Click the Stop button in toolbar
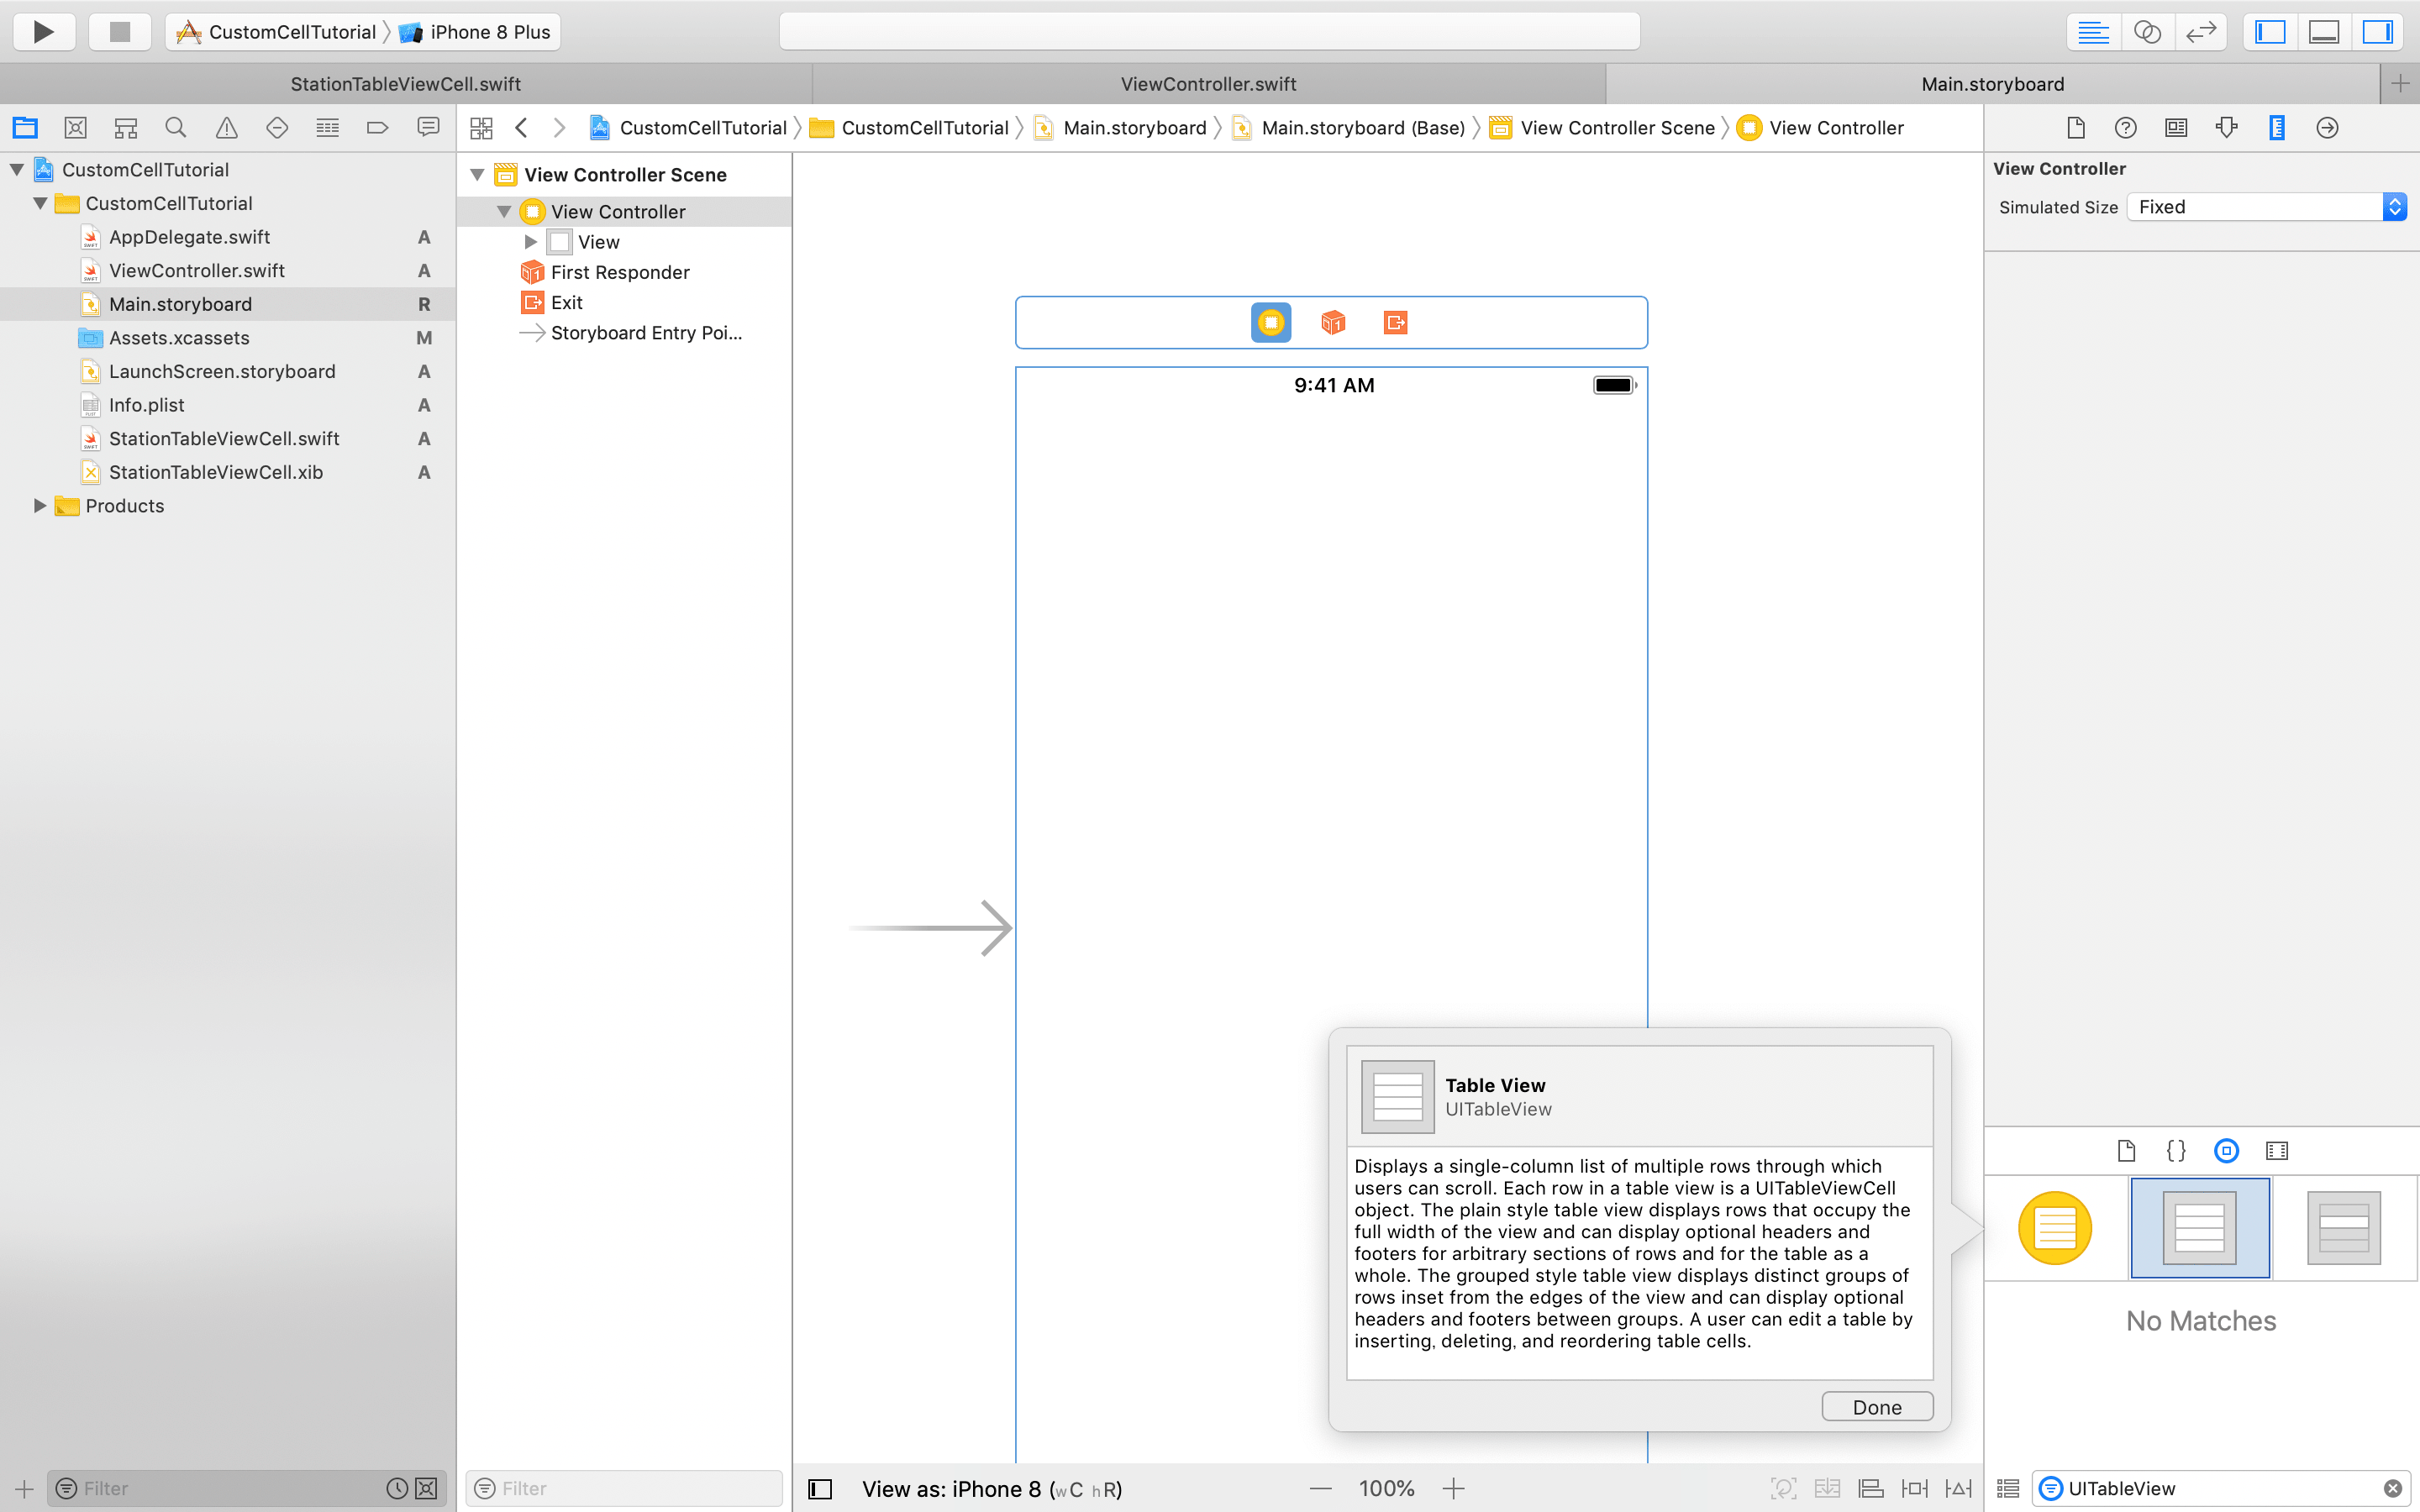Image resolution: width=2420 pixels, height=1512 pixels. pos(119,32)
